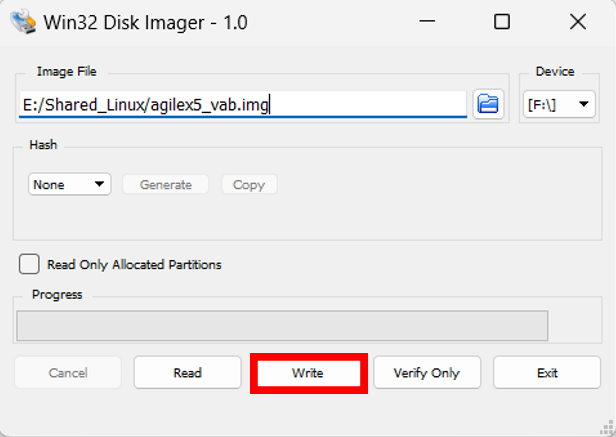Enable Read Only Allocated Partitions checkbox
Image resolution: width=616 pixels, height=437 pixels.
[x=30, y=264]
